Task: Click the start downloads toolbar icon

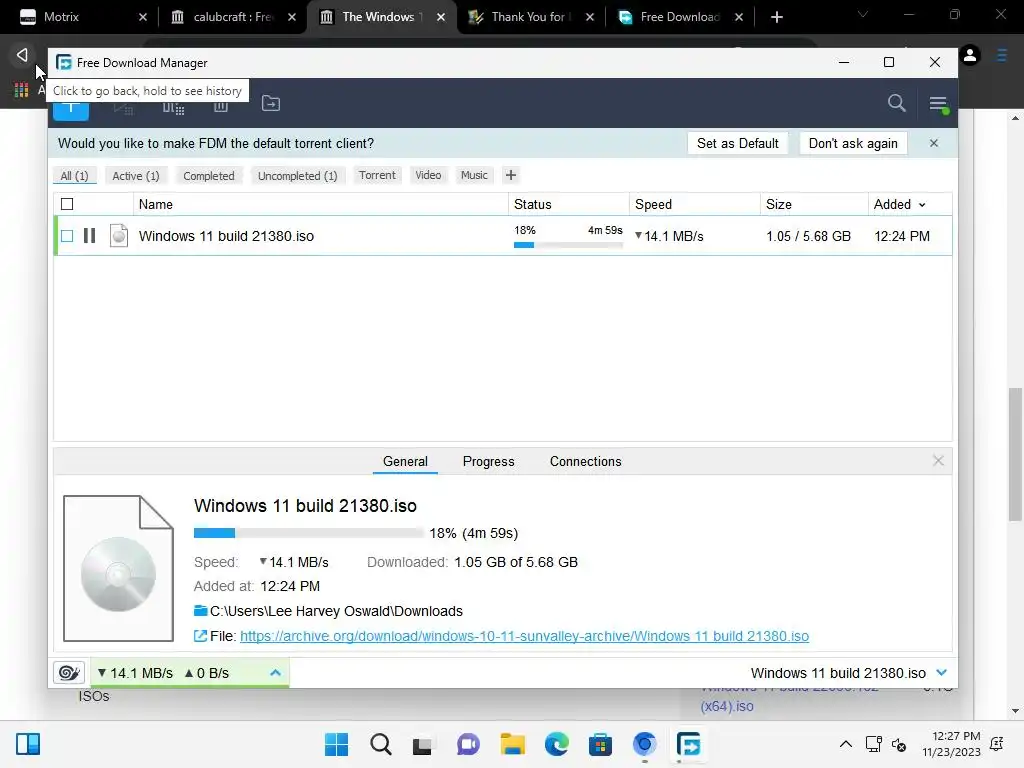Action: [123, 108]
